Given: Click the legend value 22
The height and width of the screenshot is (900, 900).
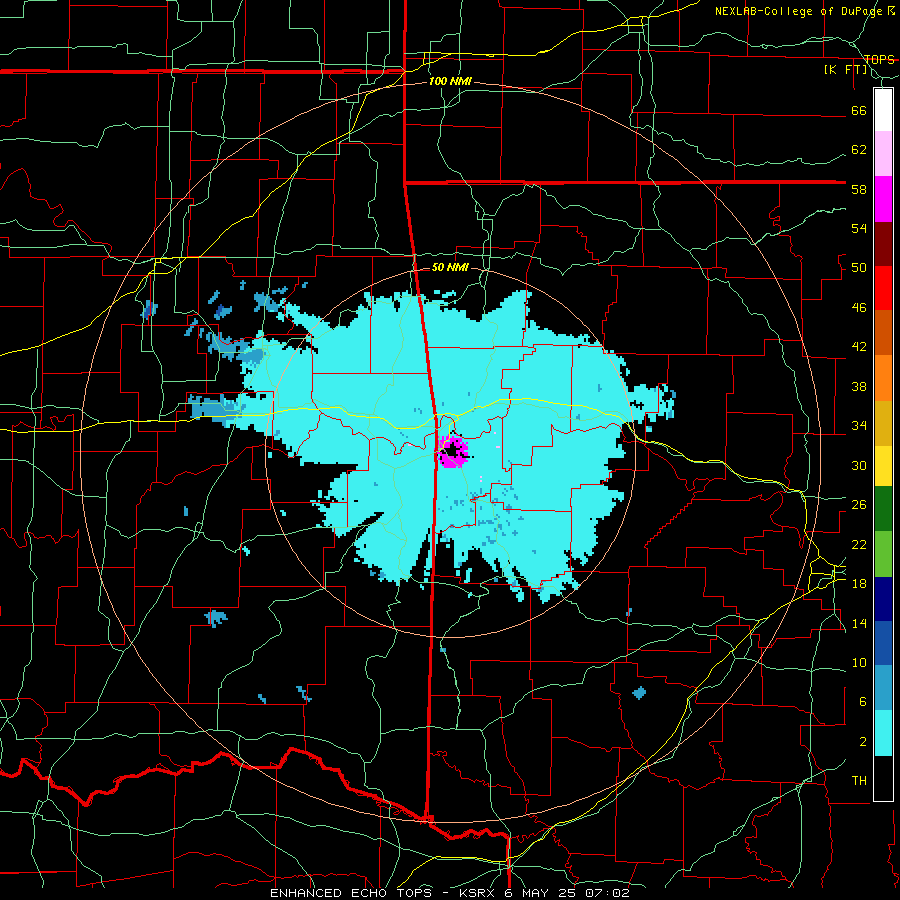Looking at the screenshot, I should pyautogui.click(x=859, y=544).
